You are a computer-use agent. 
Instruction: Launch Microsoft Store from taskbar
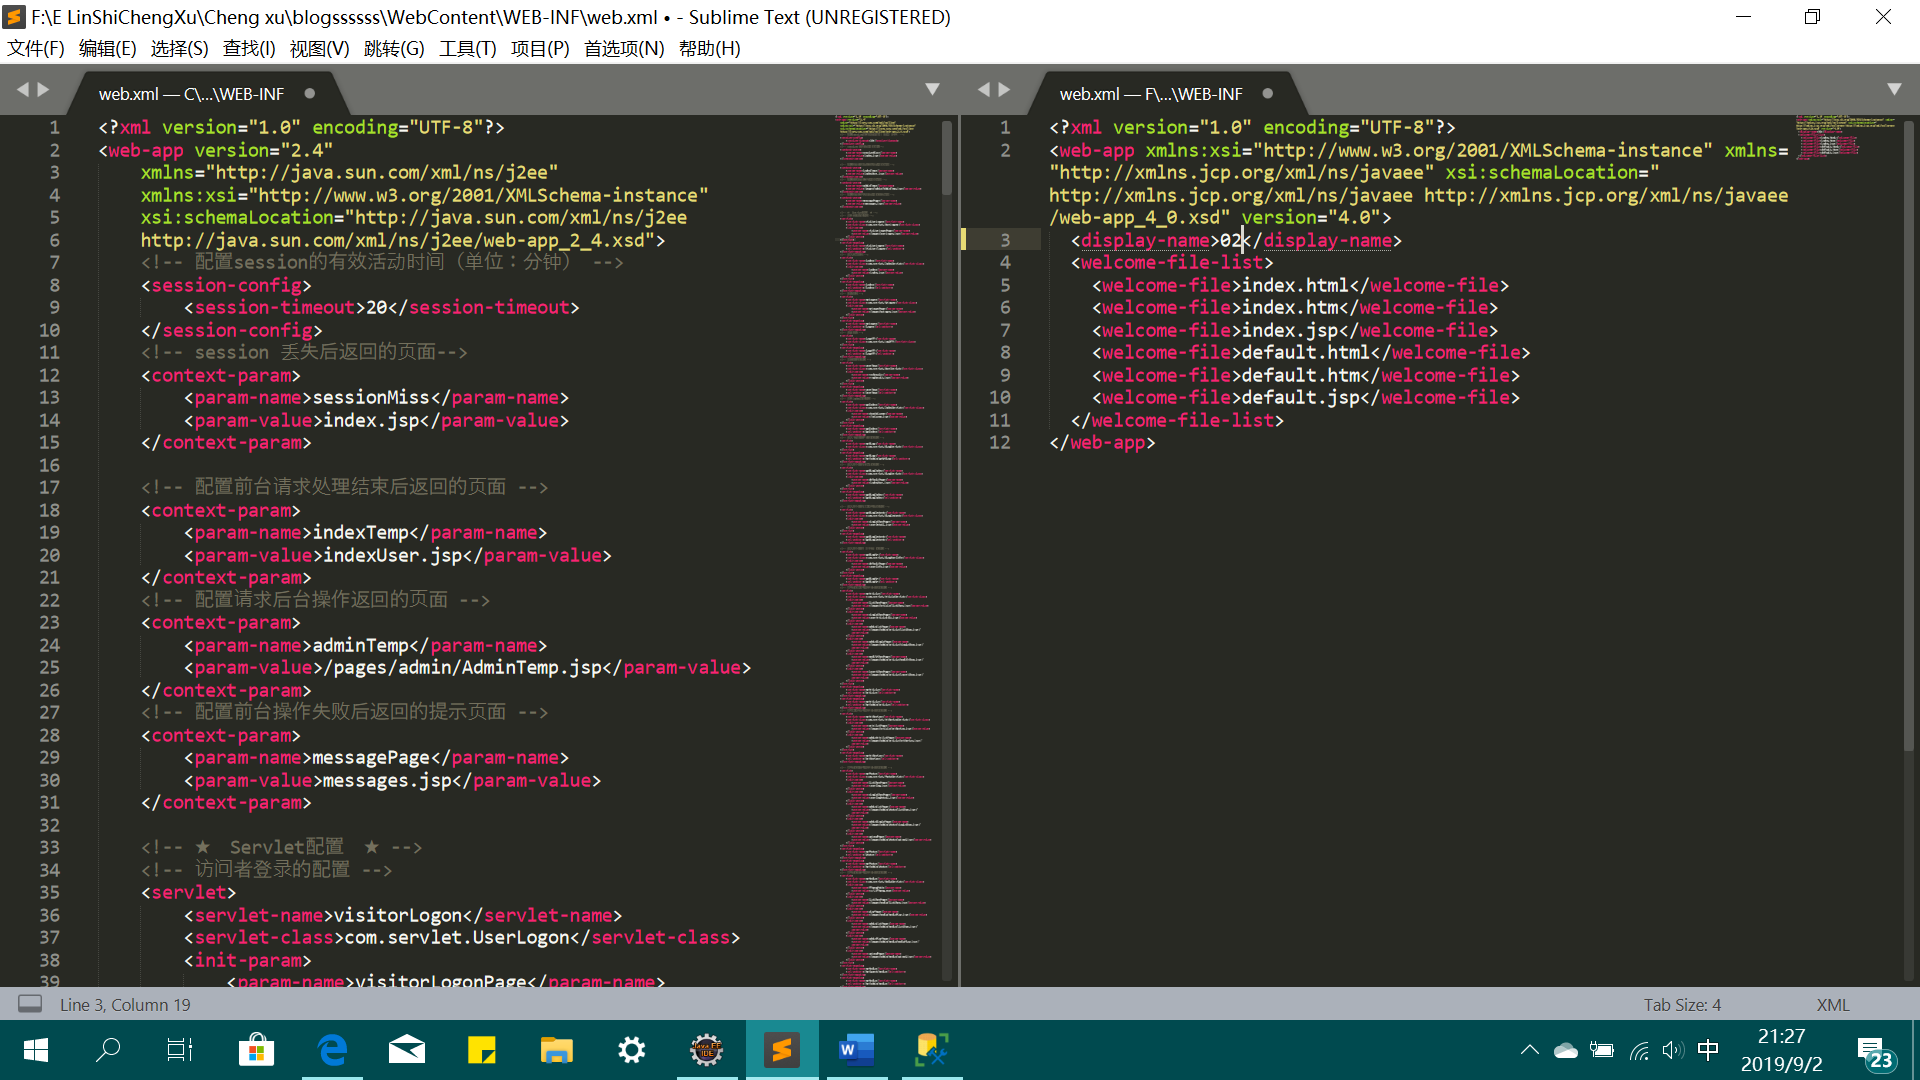tap(256, 1050)
